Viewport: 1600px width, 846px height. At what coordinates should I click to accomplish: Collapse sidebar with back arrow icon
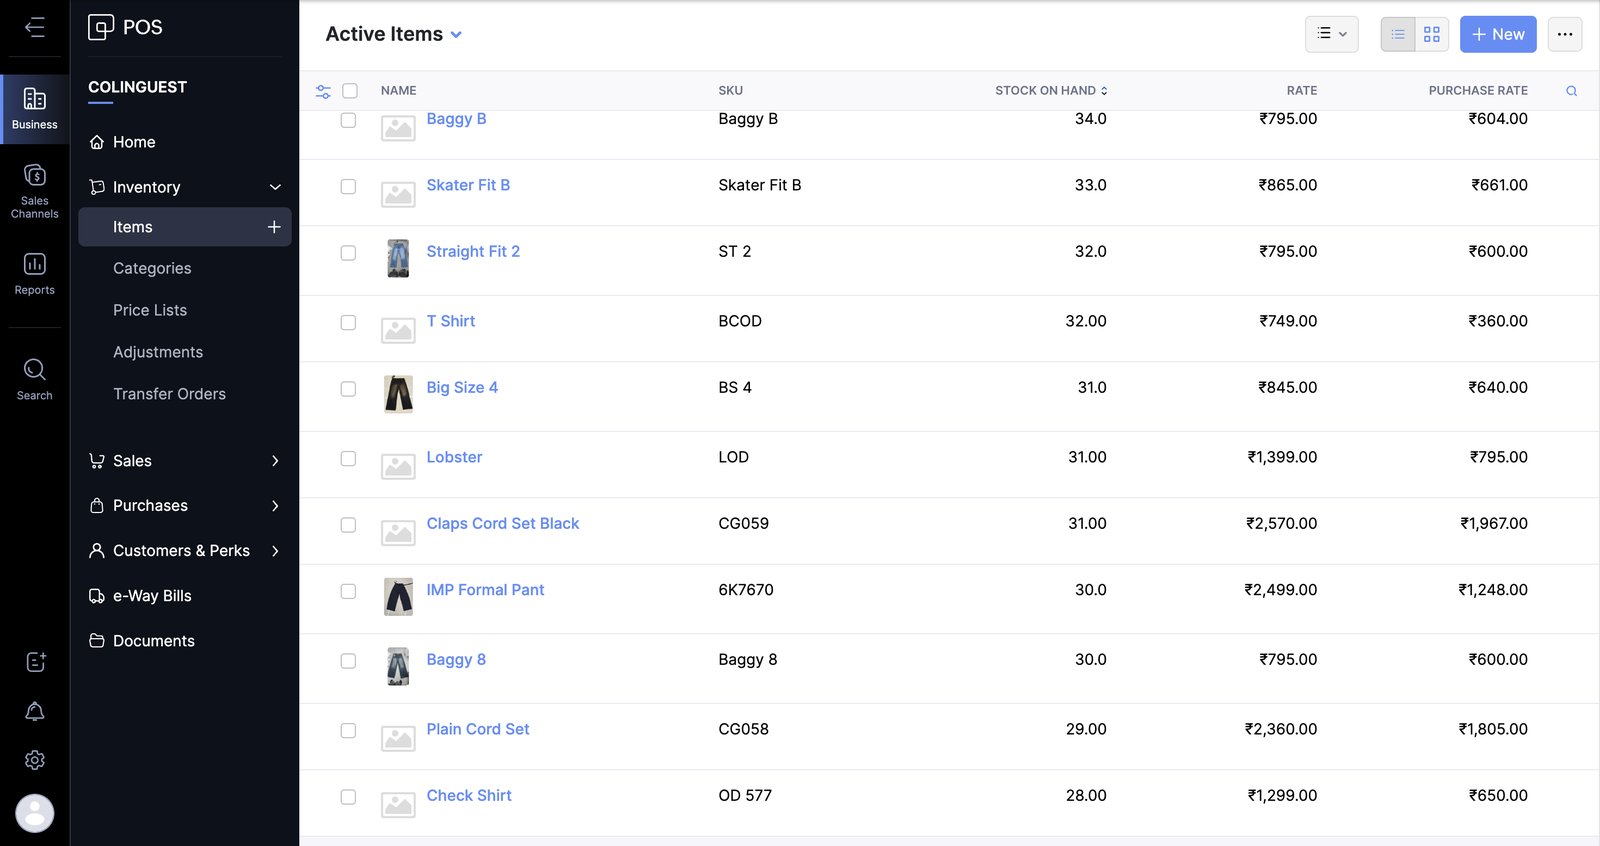pos(35,27)
